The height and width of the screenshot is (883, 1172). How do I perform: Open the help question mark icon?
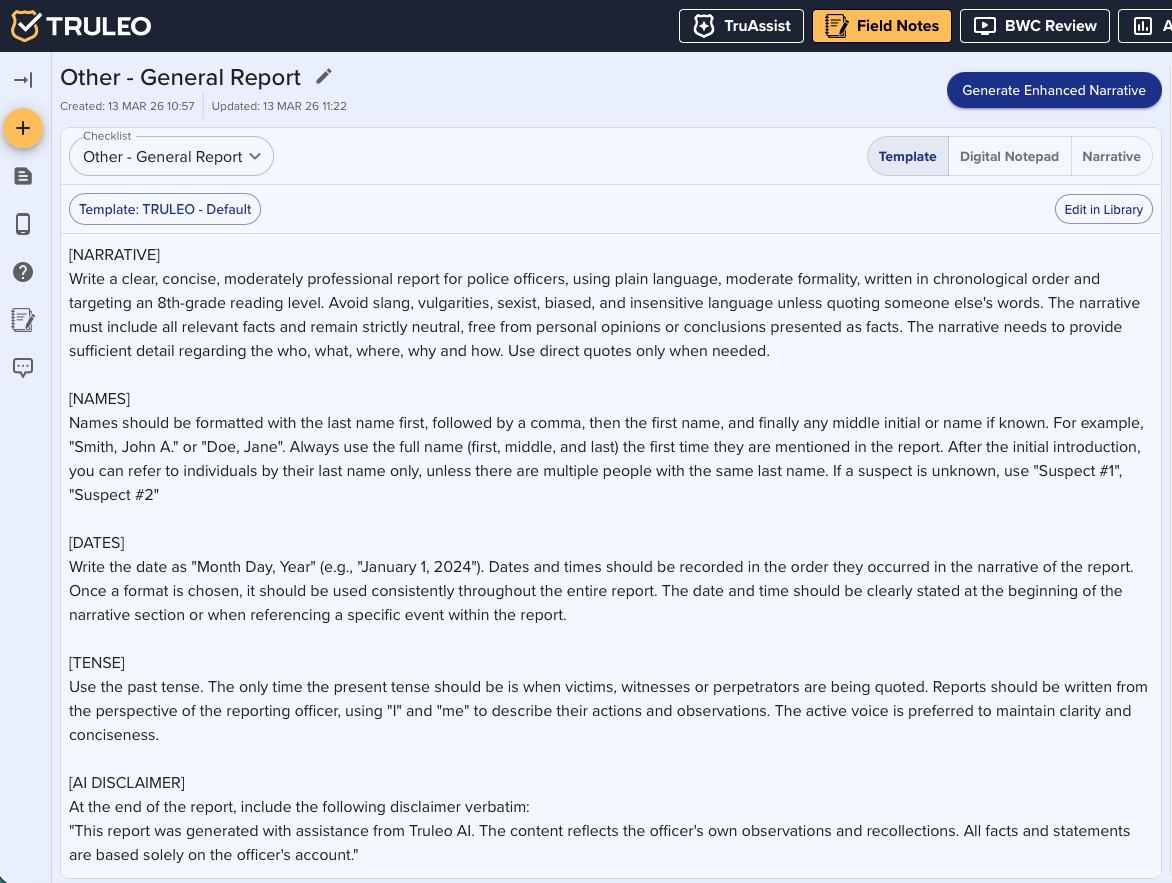click(23, 272)
